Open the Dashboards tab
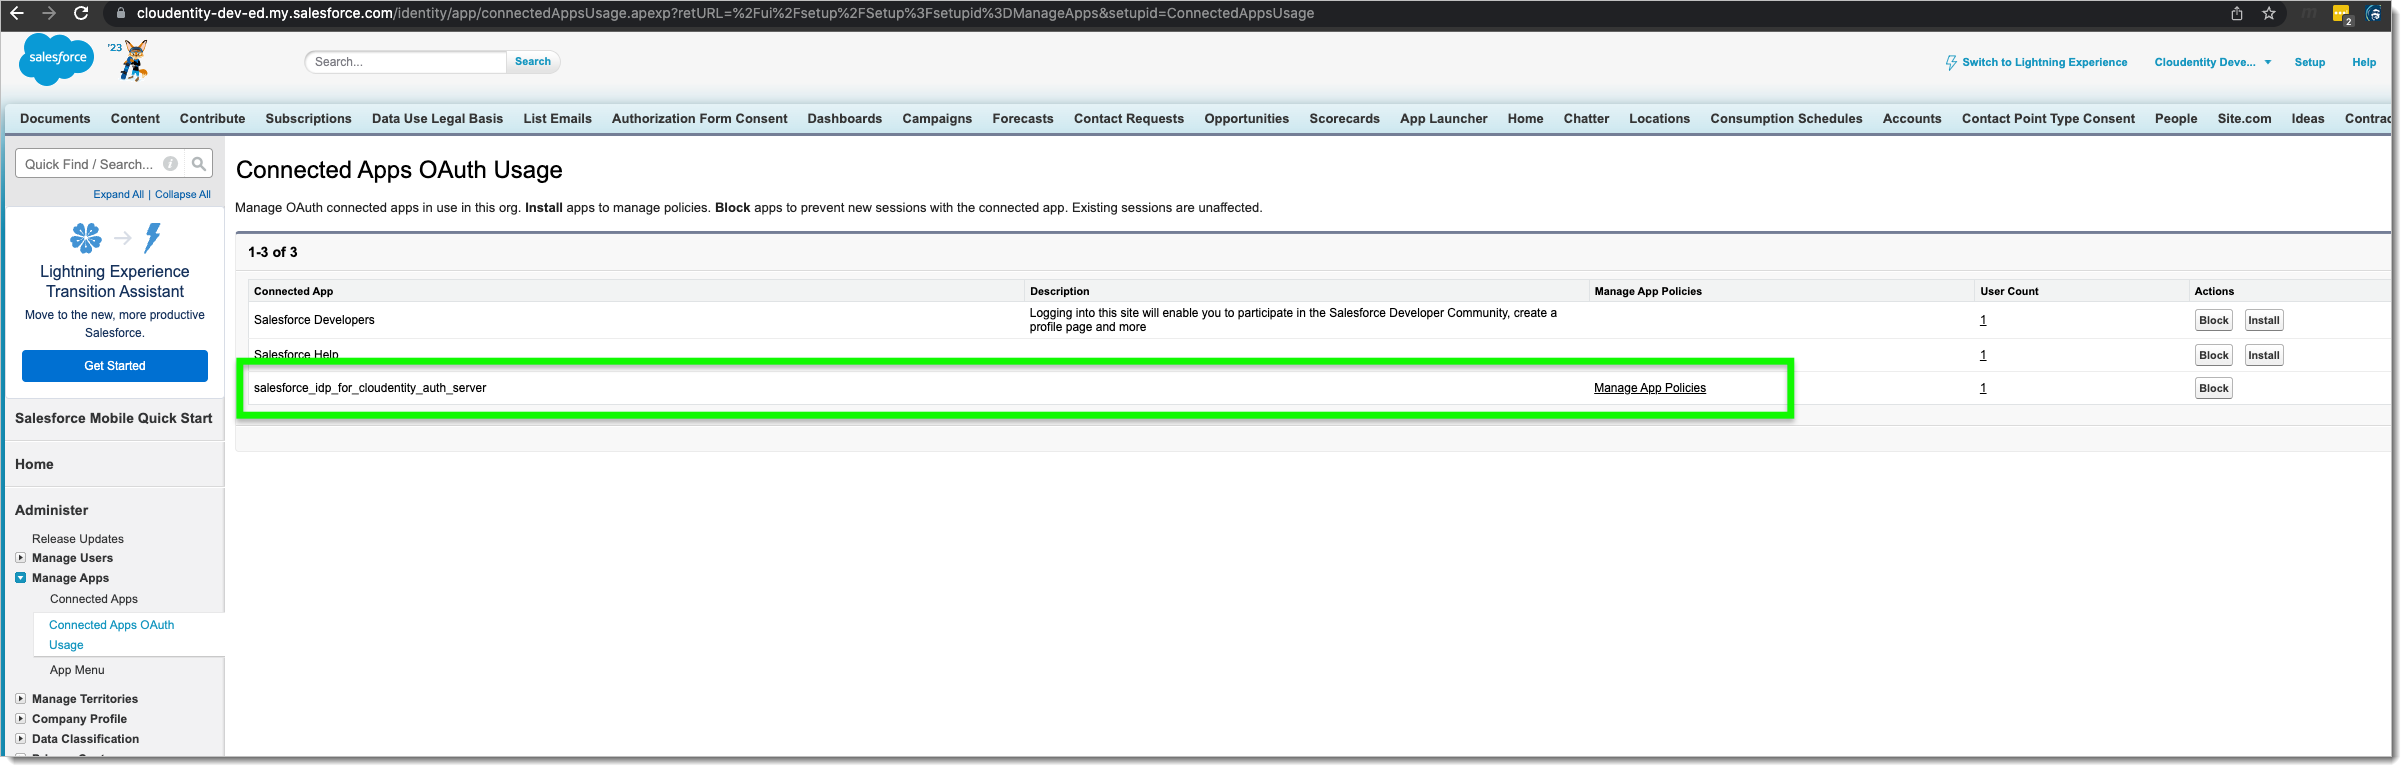This screenshot has height=772, width=2407. coord(845,118)
